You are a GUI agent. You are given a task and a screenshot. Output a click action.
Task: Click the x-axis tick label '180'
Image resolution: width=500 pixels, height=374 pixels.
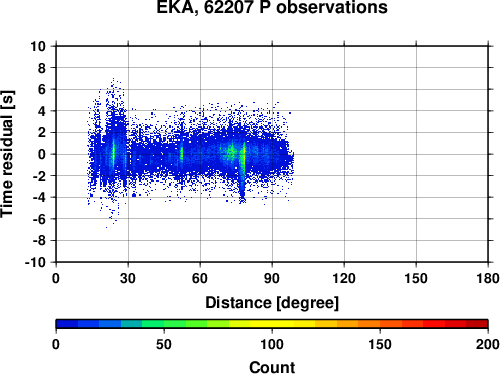coord(488,278)
